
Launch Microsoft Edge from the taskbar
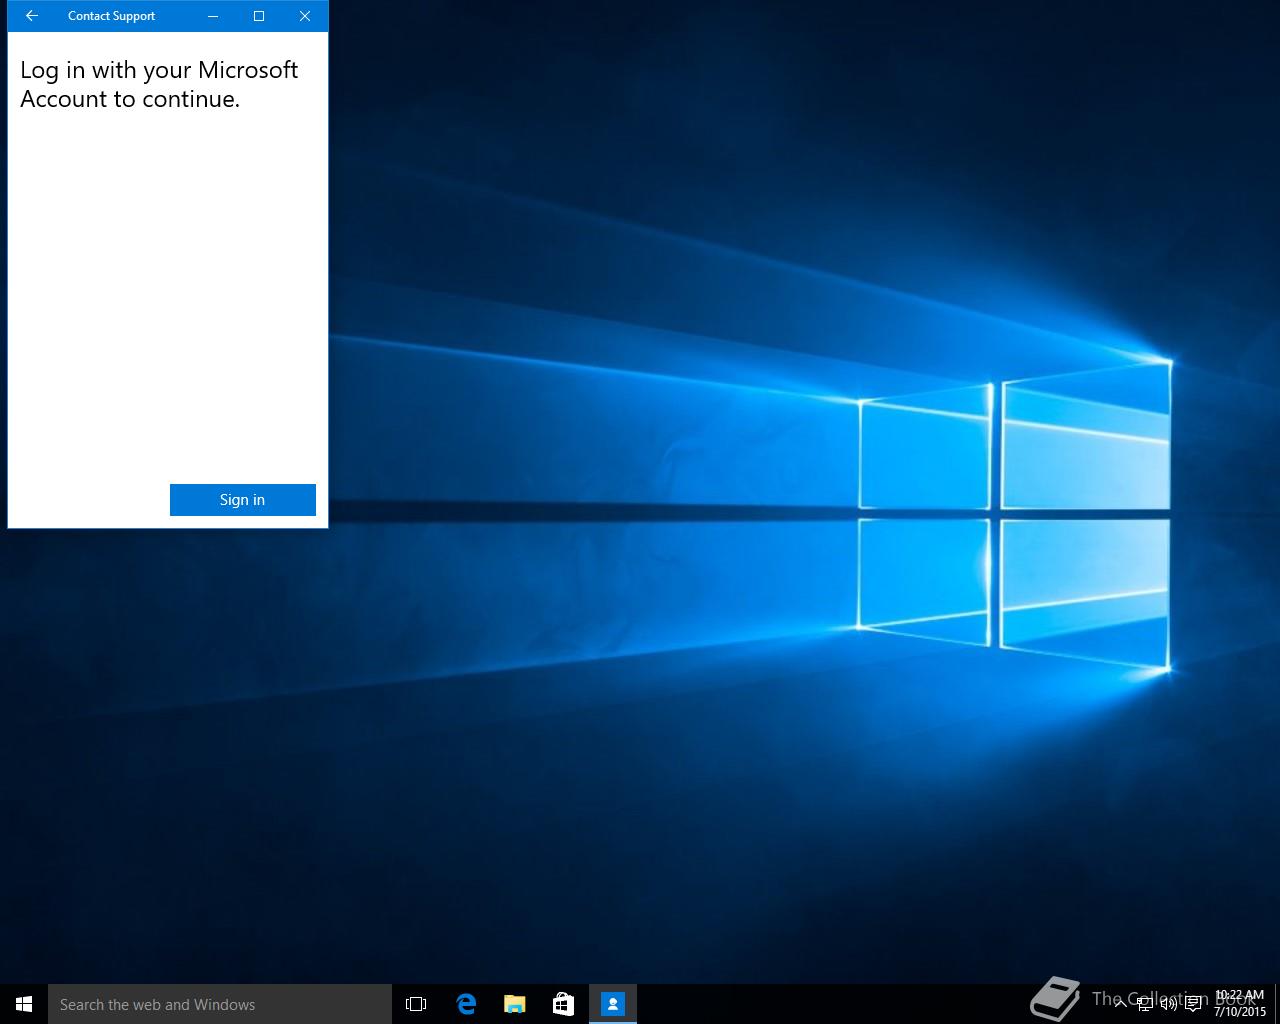[x=466, y=1004]
